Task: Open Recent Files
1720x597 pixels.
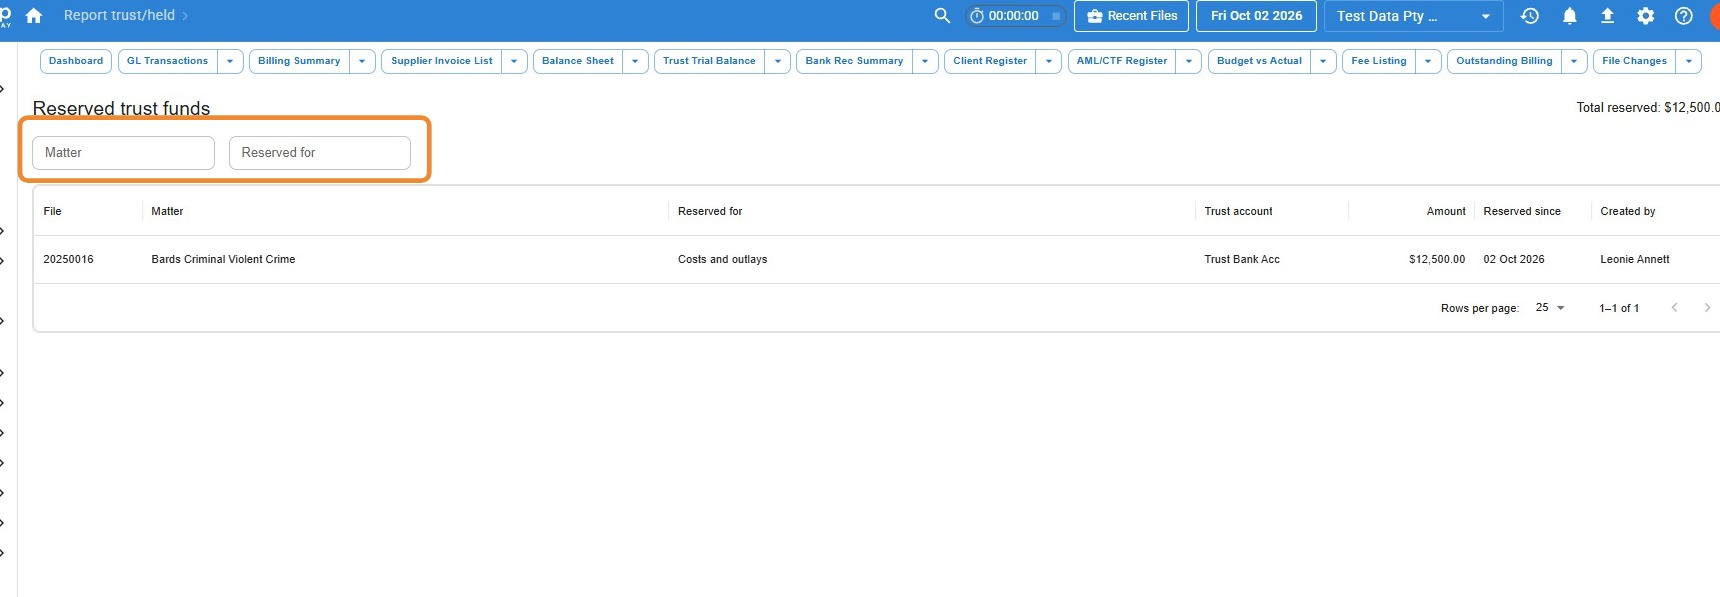Action: 1132,16
